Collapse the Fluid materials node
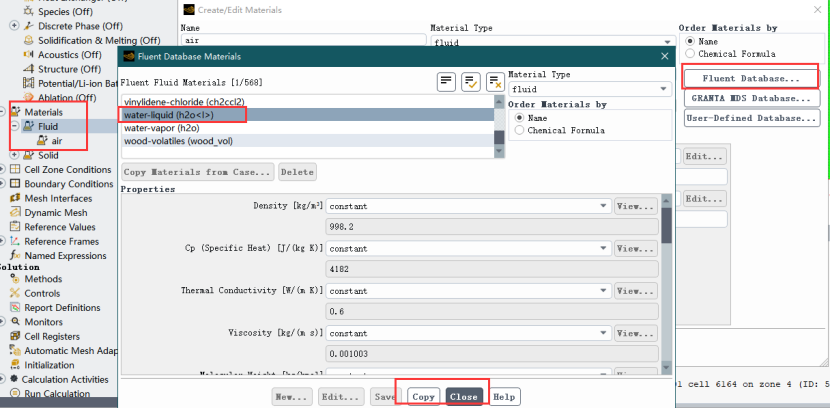This screenshot has height=408, width=830. click(14, 126)
